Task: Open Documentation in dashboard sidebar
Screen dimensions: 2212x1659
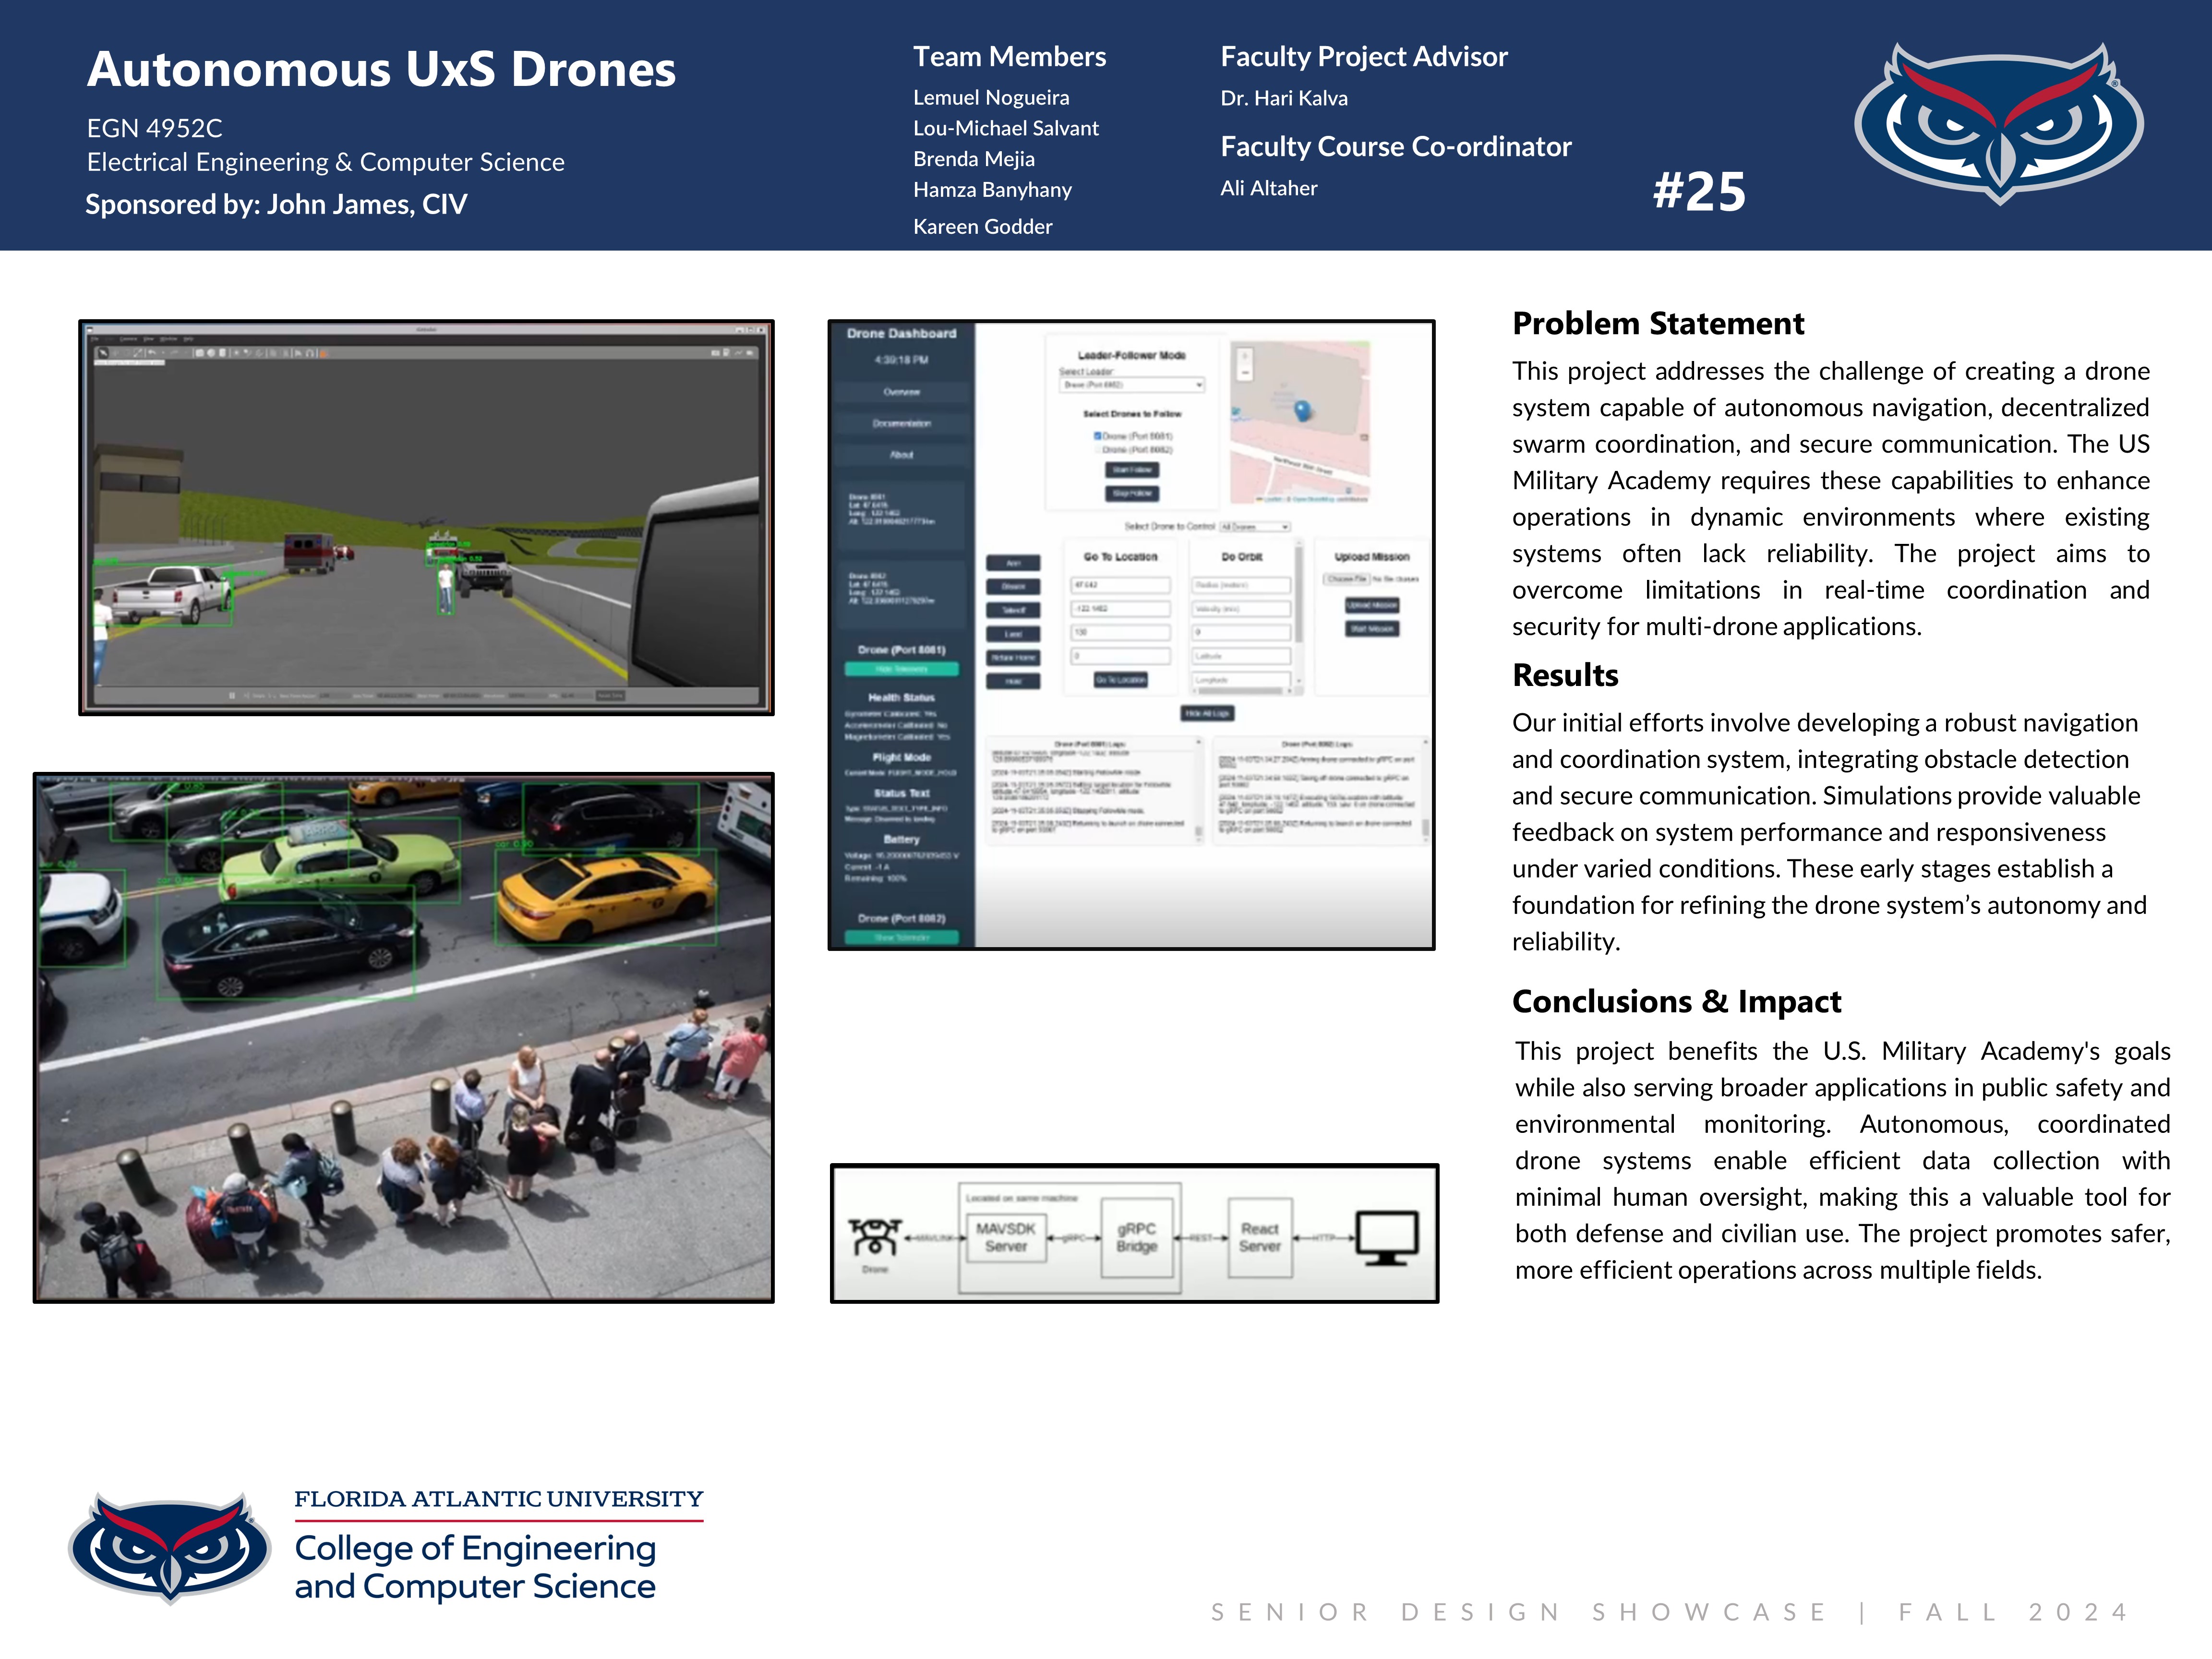Action: pos(901,423)
